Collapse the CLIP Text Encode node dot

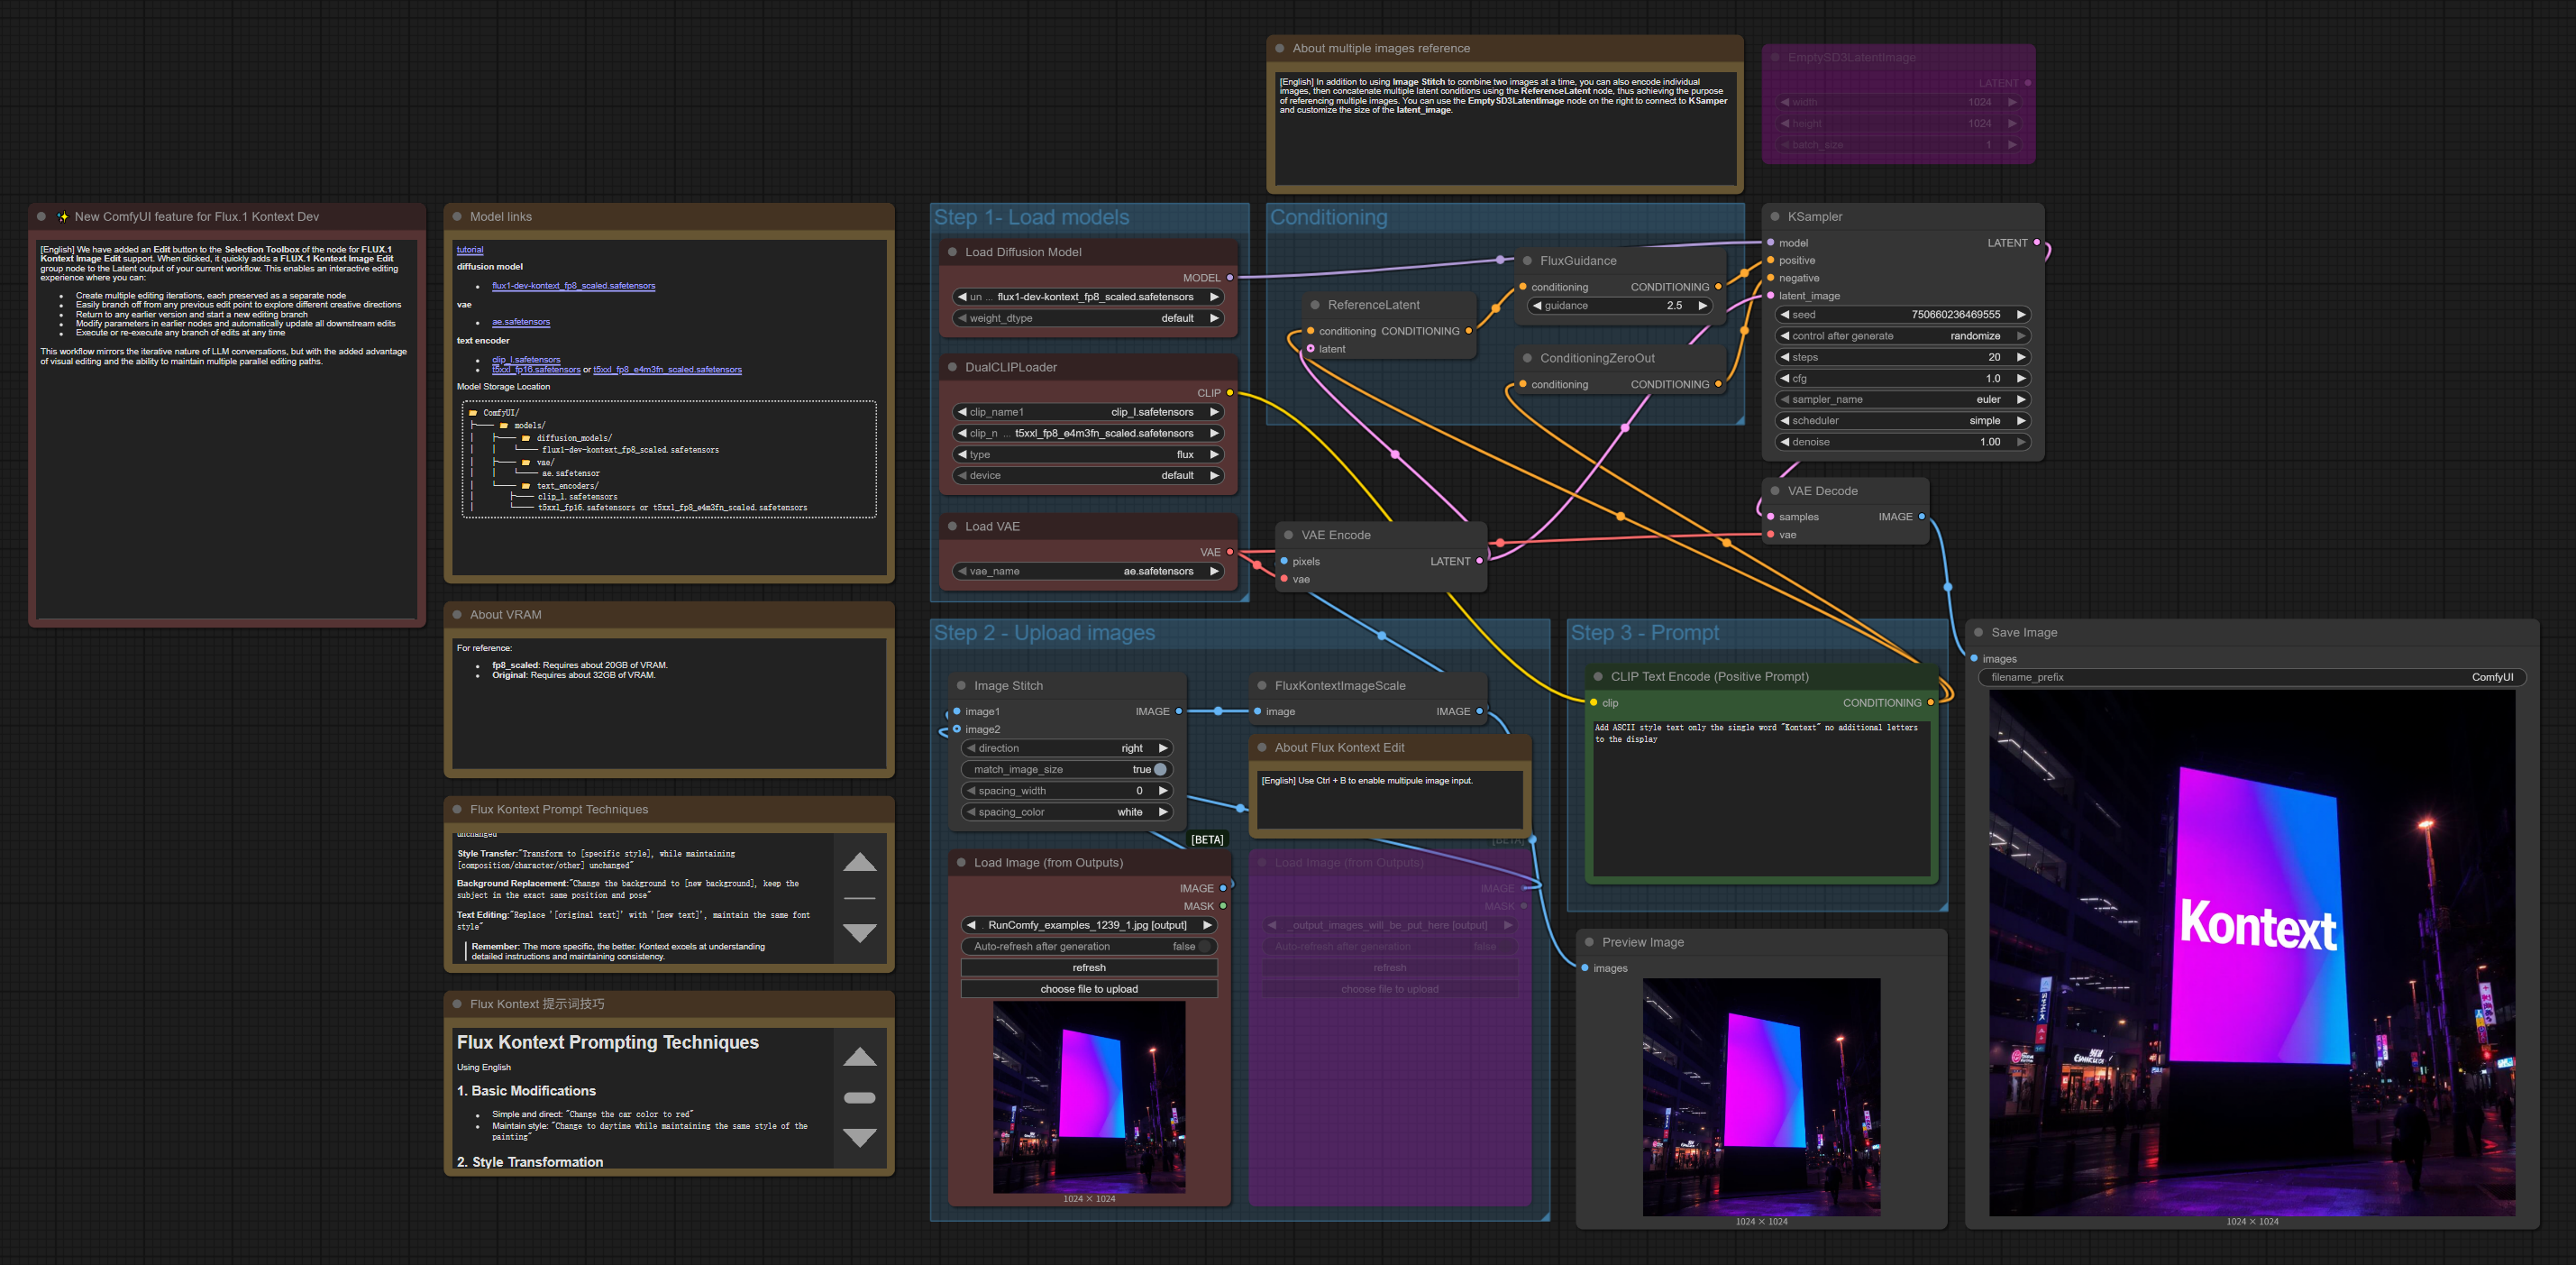(1598, 677)
